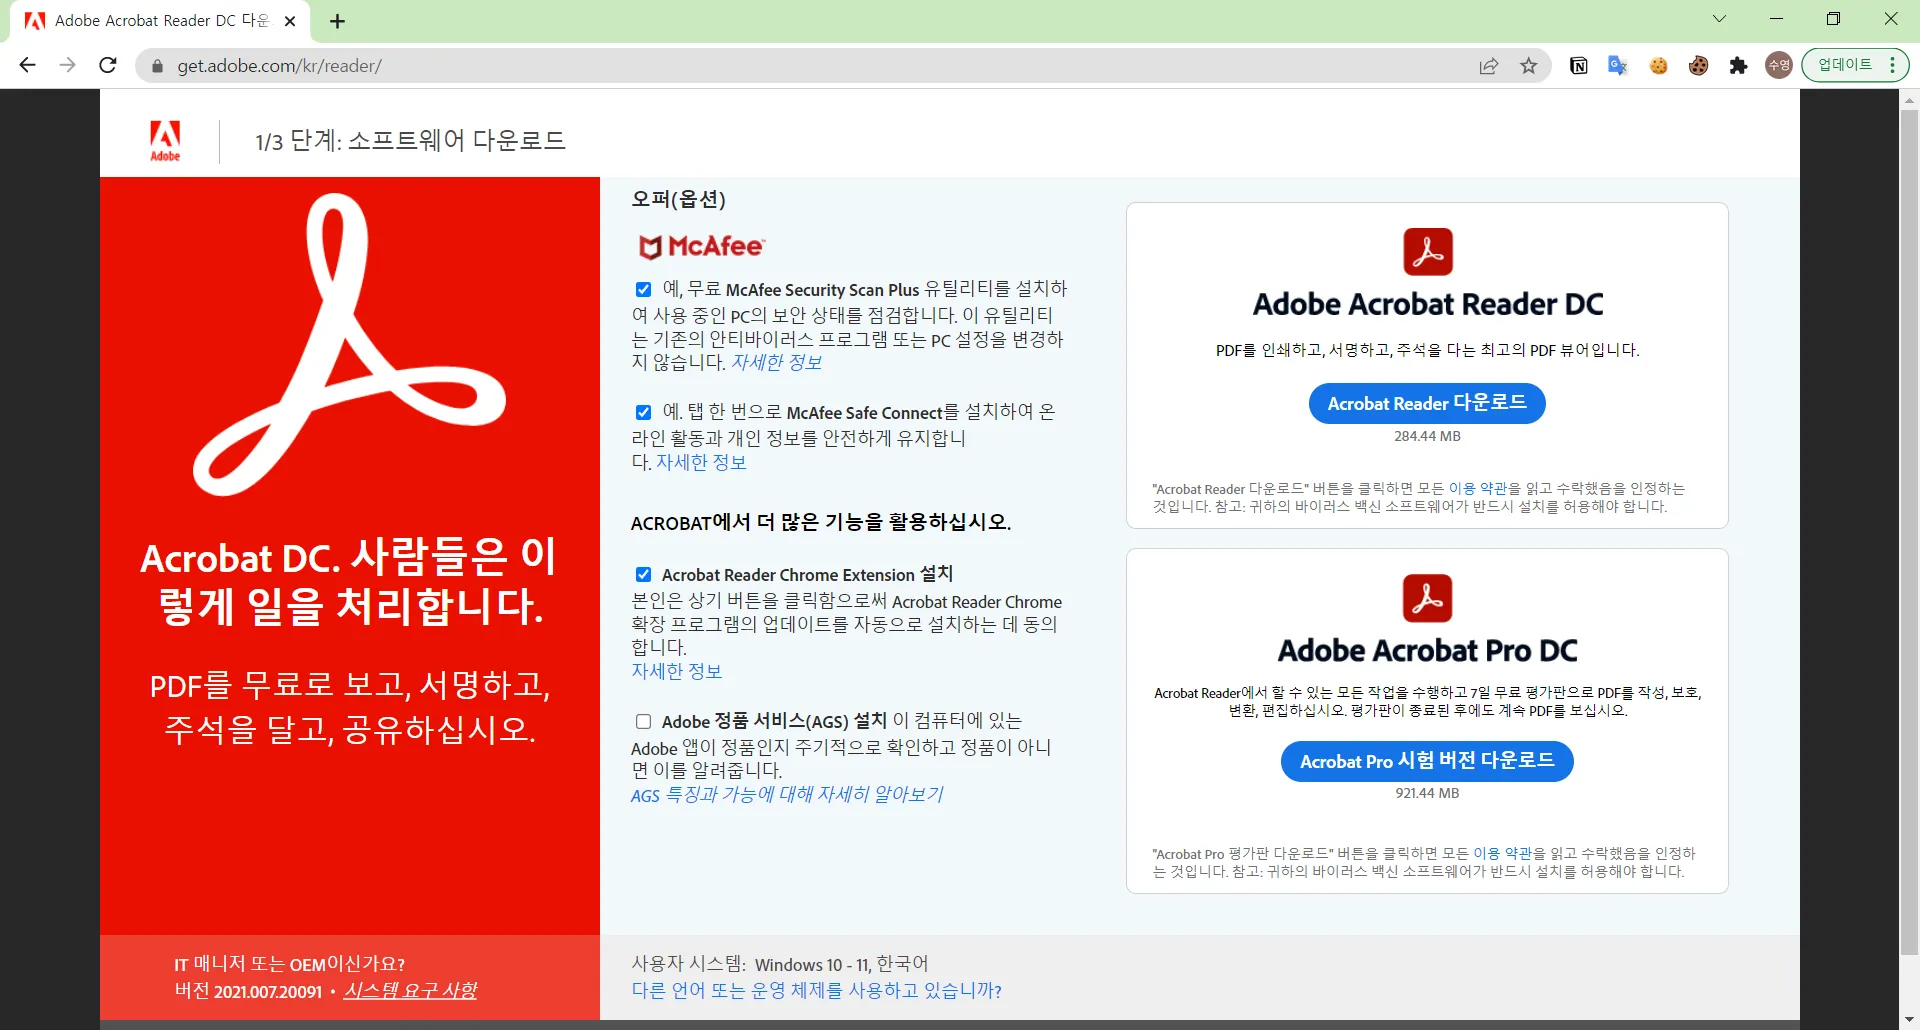Click the Acrobat Reader DC red app icon

point(1427,251)
